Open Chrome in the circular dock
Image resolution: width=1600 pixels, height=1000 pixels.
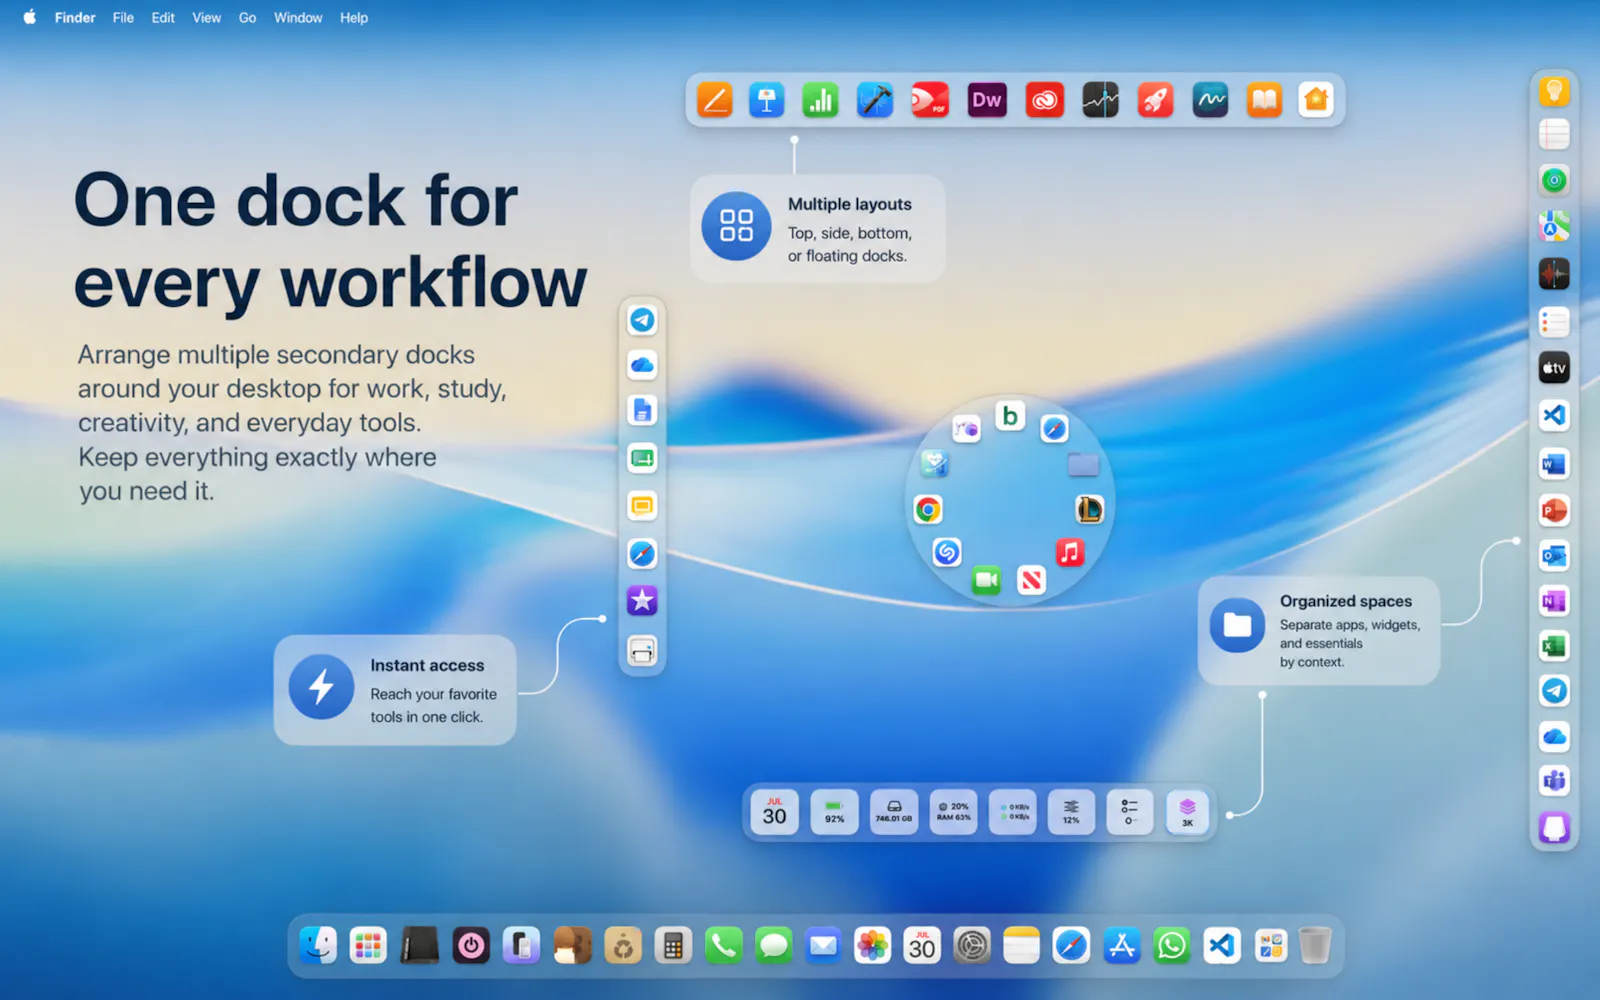tap(928, 510)
